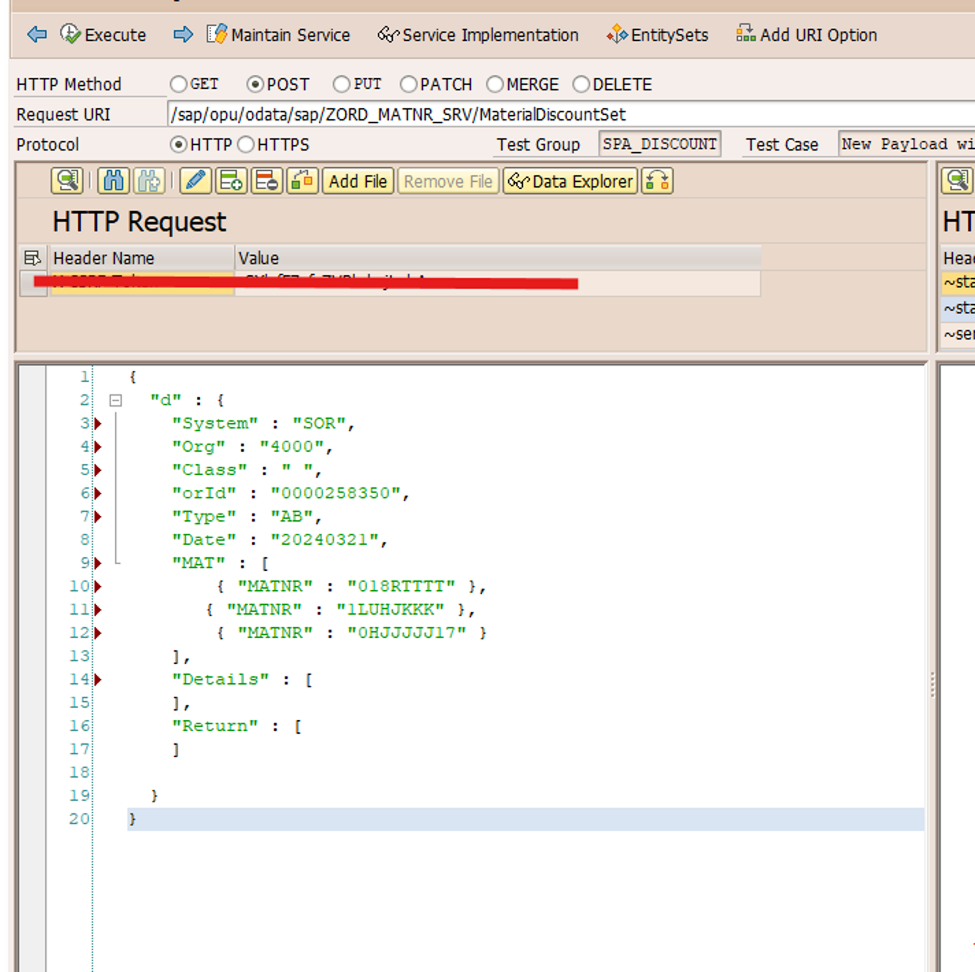Click the find next binoculars icon
Viewport: 975px width, 972px height.
tap(149, 181)
